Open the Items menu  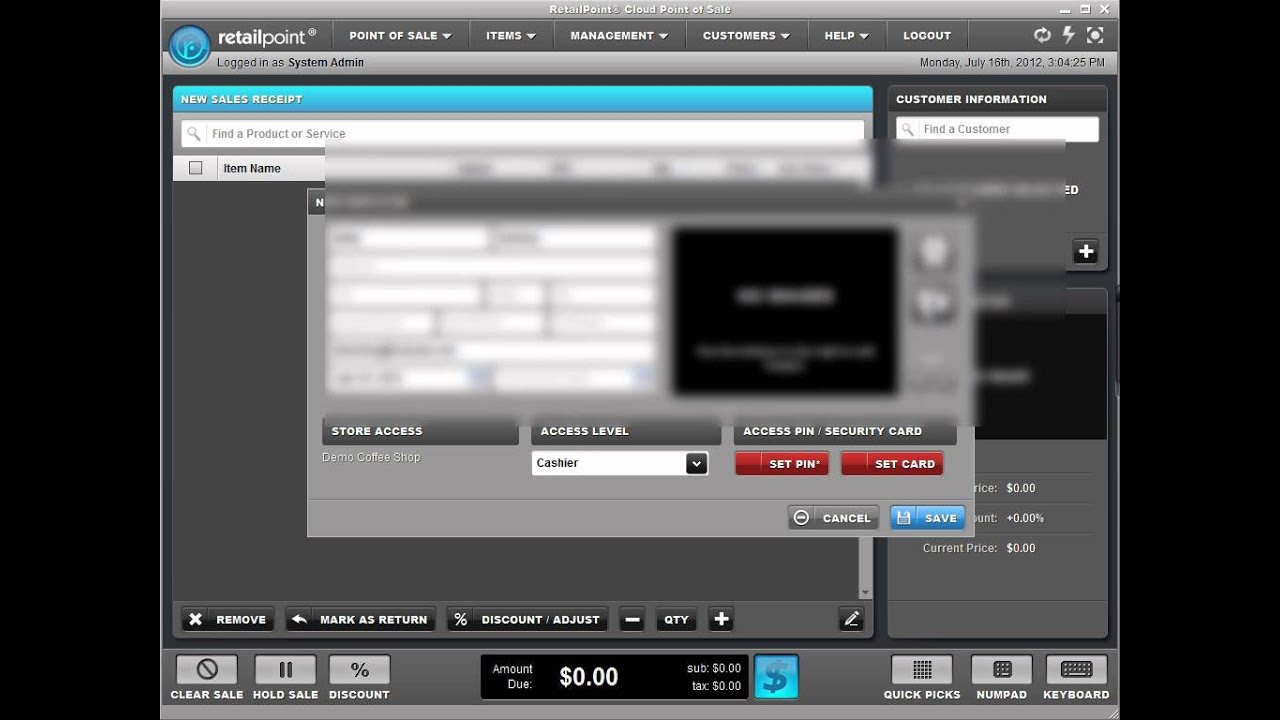511,35
